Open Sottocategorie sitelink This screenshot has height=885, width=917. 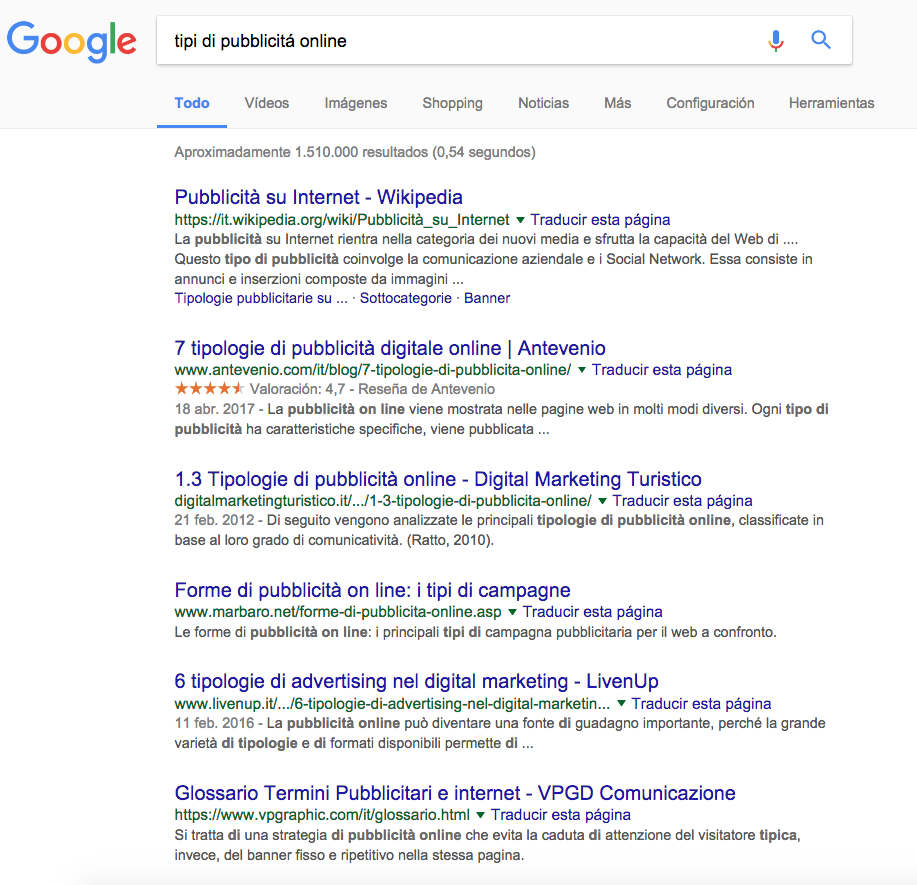pyautogui.click(x=405, y=298)
